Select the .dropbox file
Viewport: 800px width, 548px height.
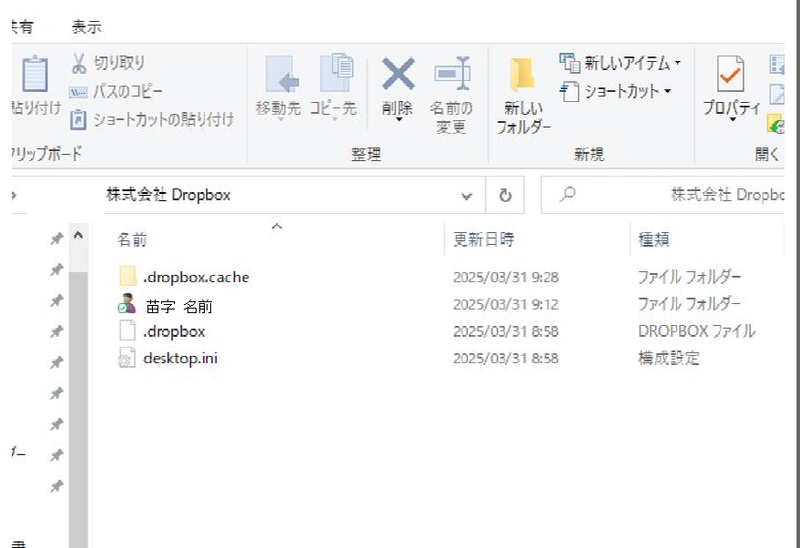point(174,332)
